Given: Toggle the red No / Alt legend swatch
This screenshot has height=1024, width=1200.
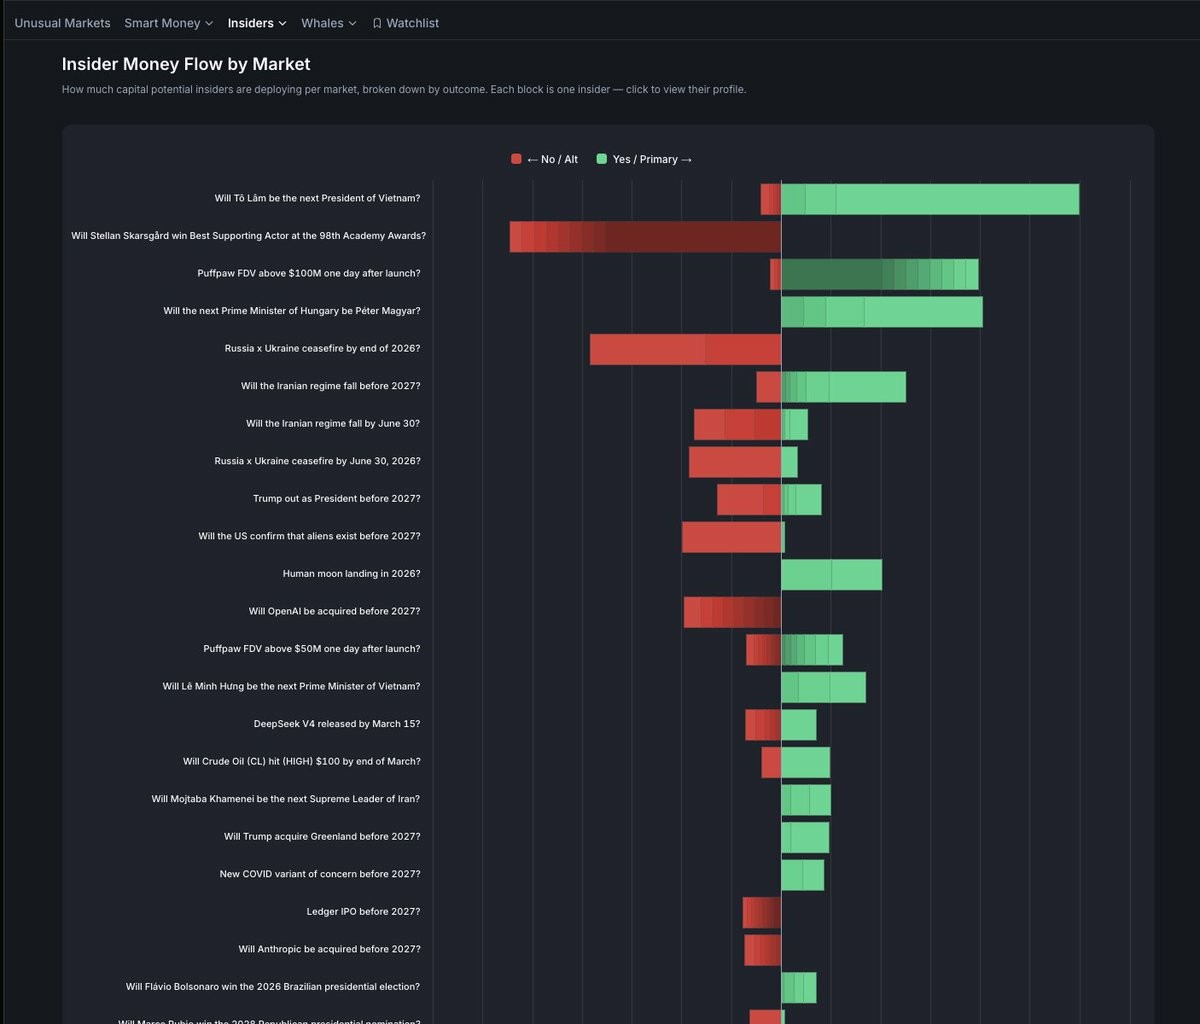Looking at the screenshot, I should pos(516,159).
